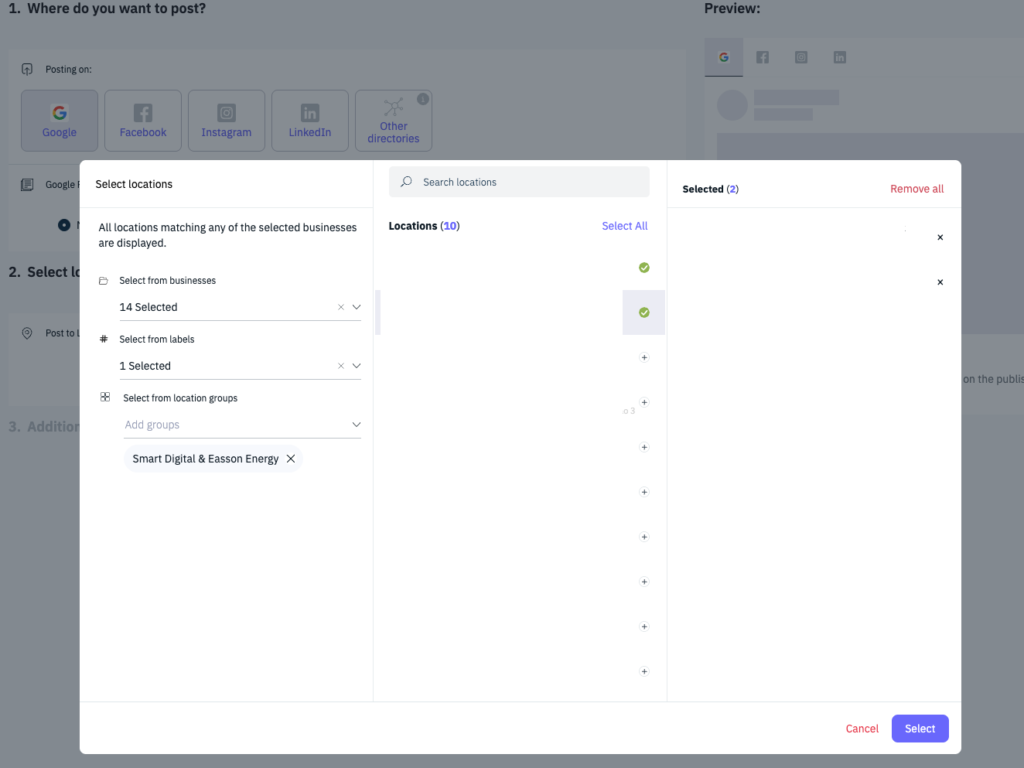
Task: Click the Other directories posting option
Action: pos(393,120)
